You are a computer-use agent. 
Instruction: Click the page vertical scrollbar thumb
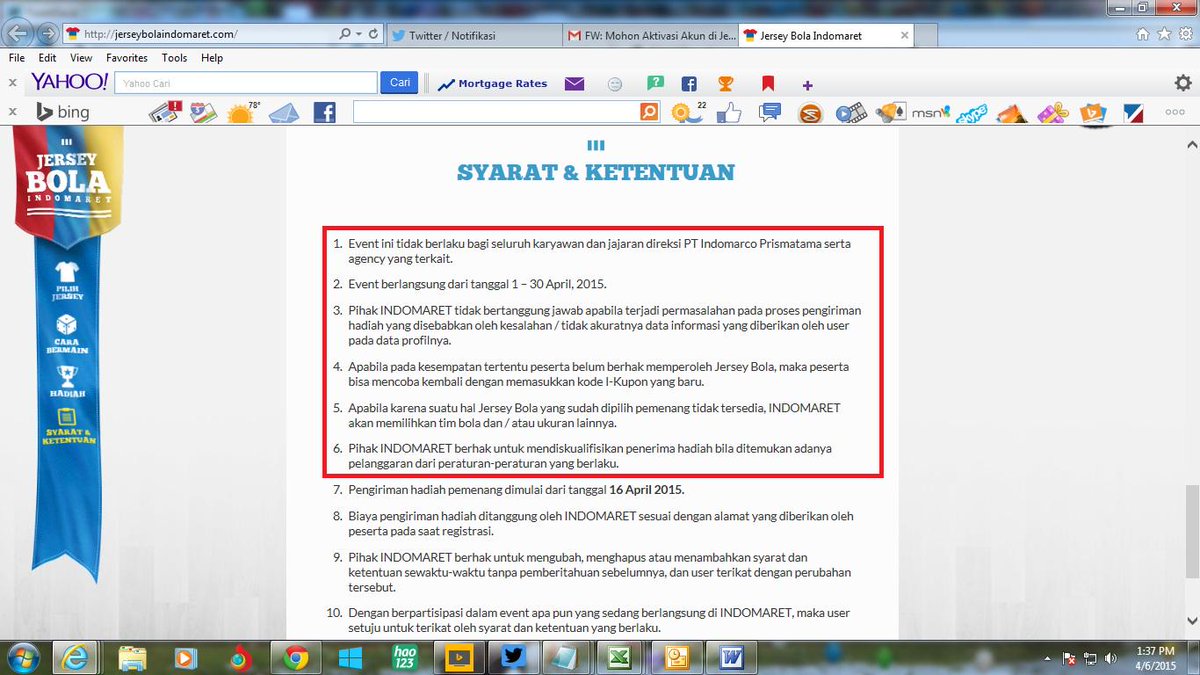pos(1191,533)
